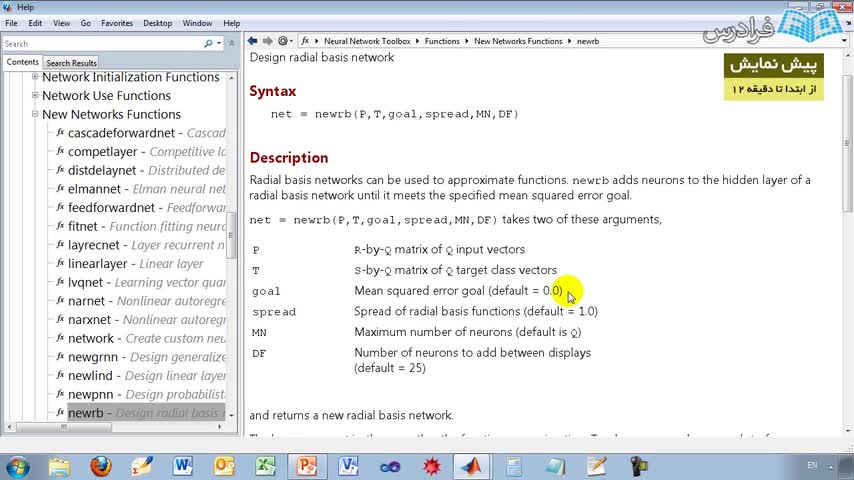
Task: Open PowerPoint from the taskbar
Action: (307, 466)
